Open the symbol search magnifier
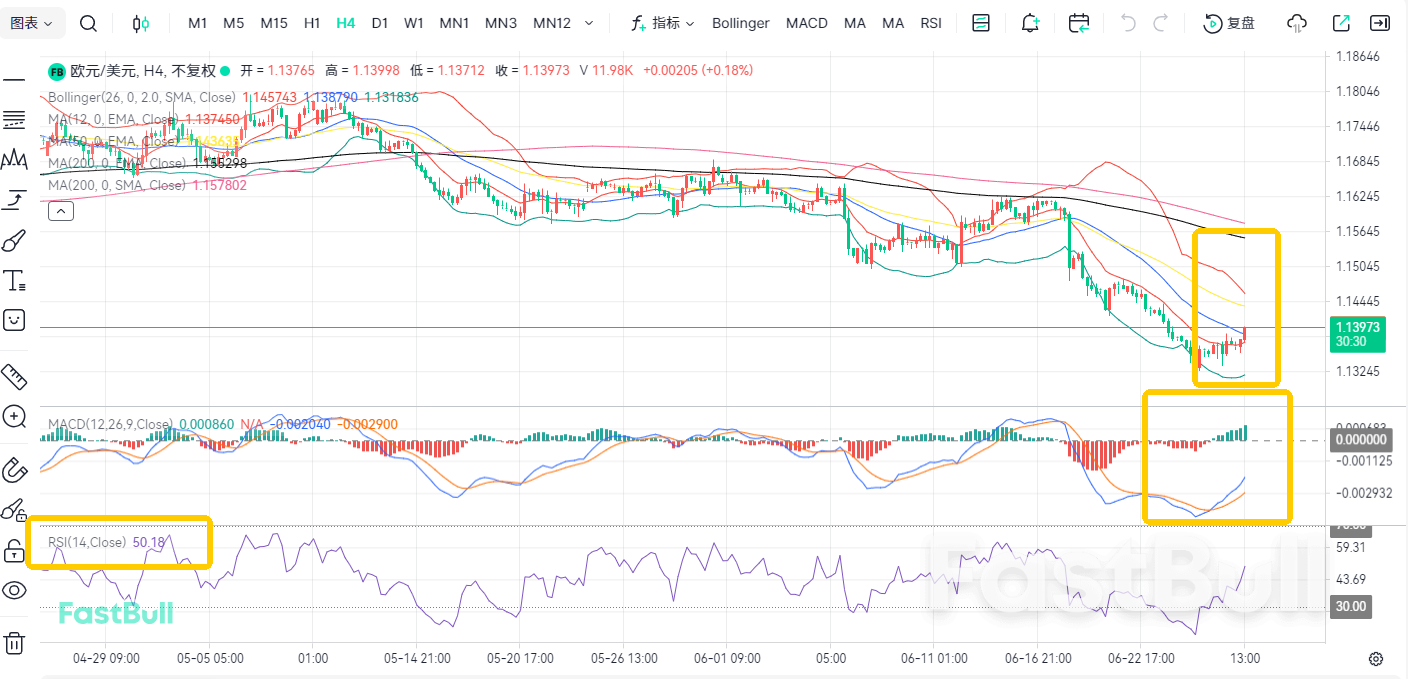Image resolution: width=1408 pixels, height=679 pixels. pyautogui.click(x=88, y=23)
